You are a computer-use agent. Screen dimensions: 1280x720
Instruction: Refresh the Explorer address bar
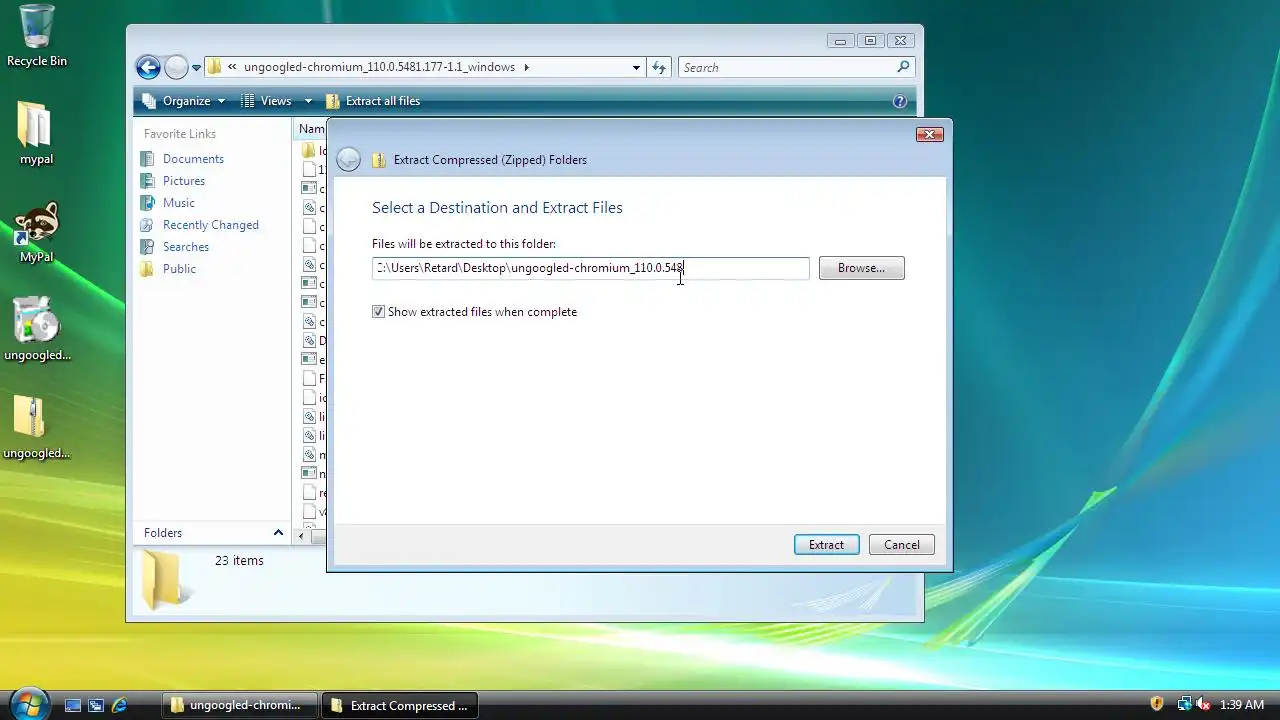tap(658, 68)
